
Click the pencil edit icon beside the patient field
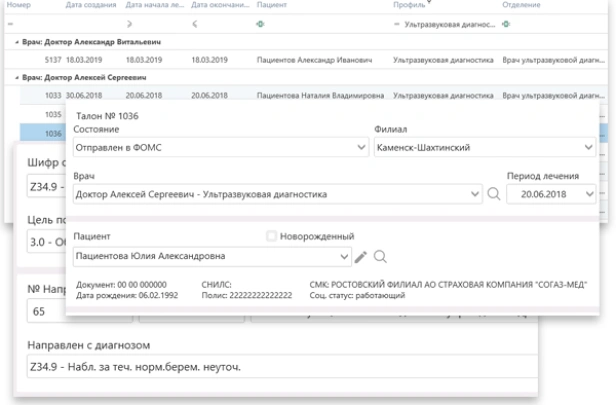[361, 256]
